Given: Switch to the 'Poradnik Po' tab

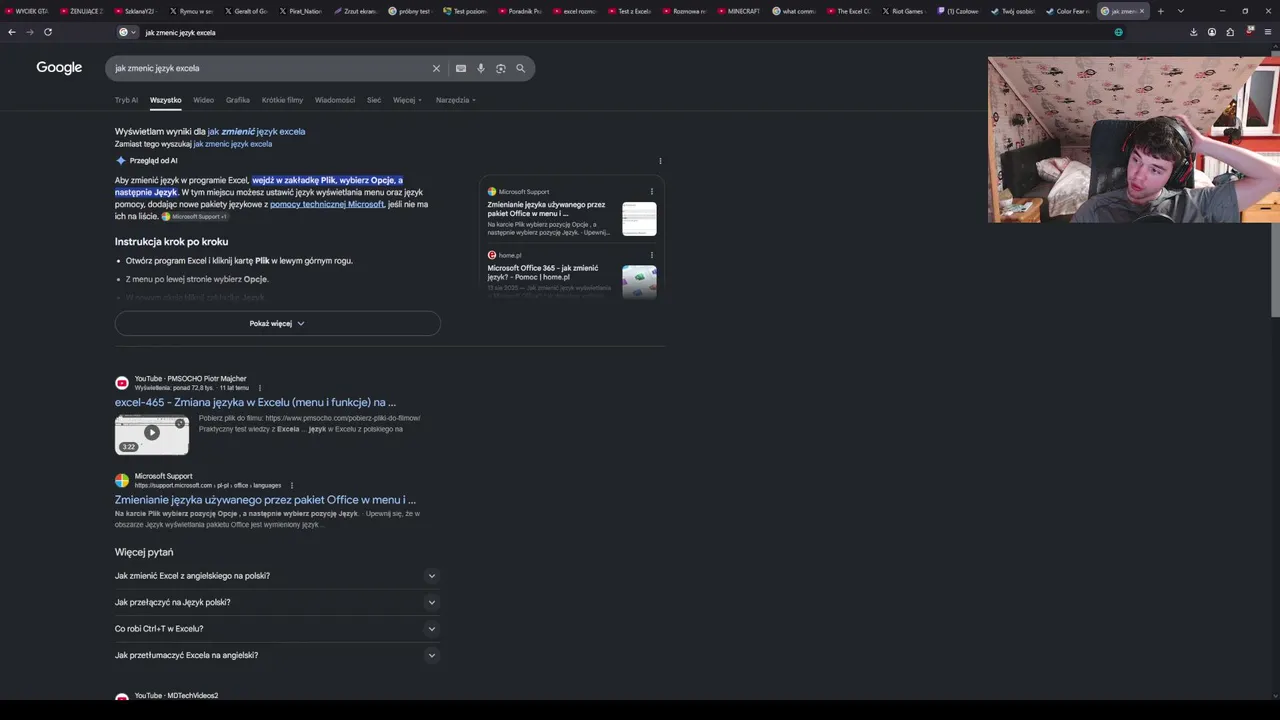Looking at the screenshot, I should (519, 11).
